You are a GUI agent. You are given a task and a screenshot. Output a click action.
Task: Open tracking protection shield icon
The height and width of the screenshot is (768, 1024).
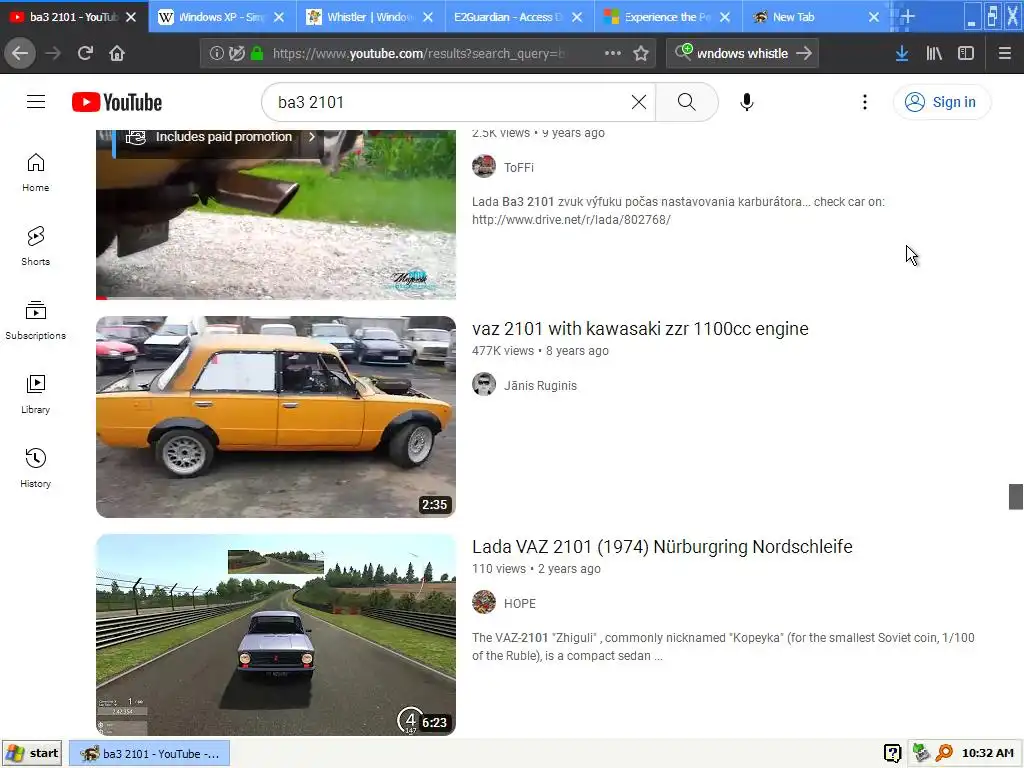coord(236,54)
